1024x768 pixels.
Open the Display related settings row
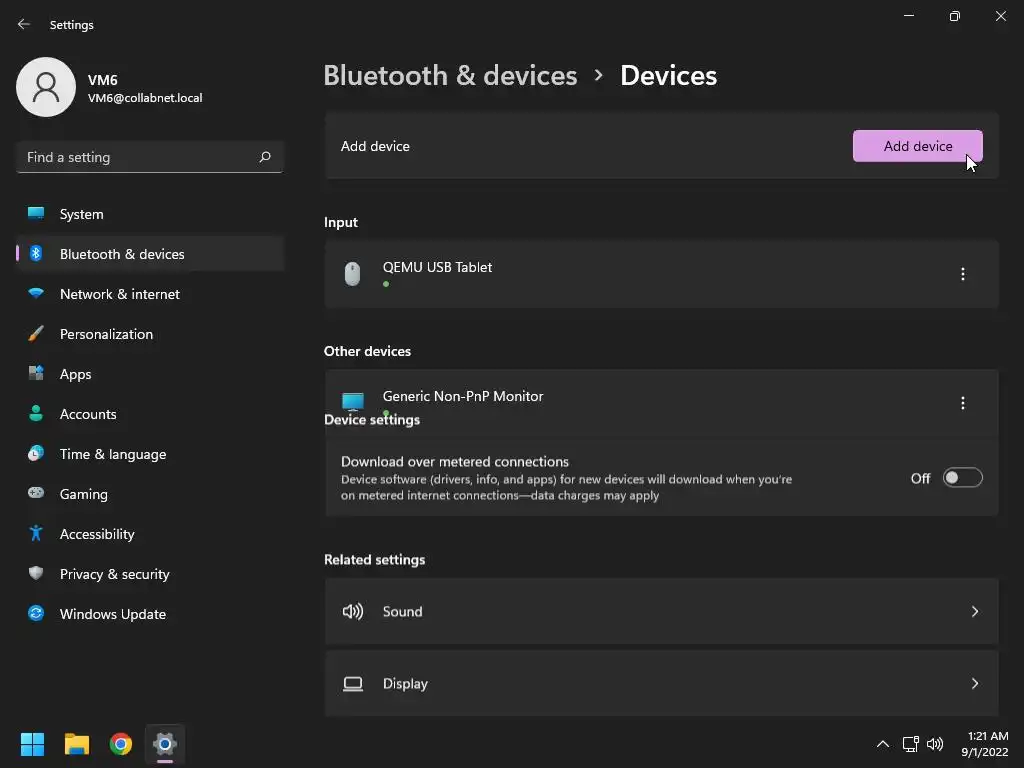pyautogui.click(x=661, y=684)
